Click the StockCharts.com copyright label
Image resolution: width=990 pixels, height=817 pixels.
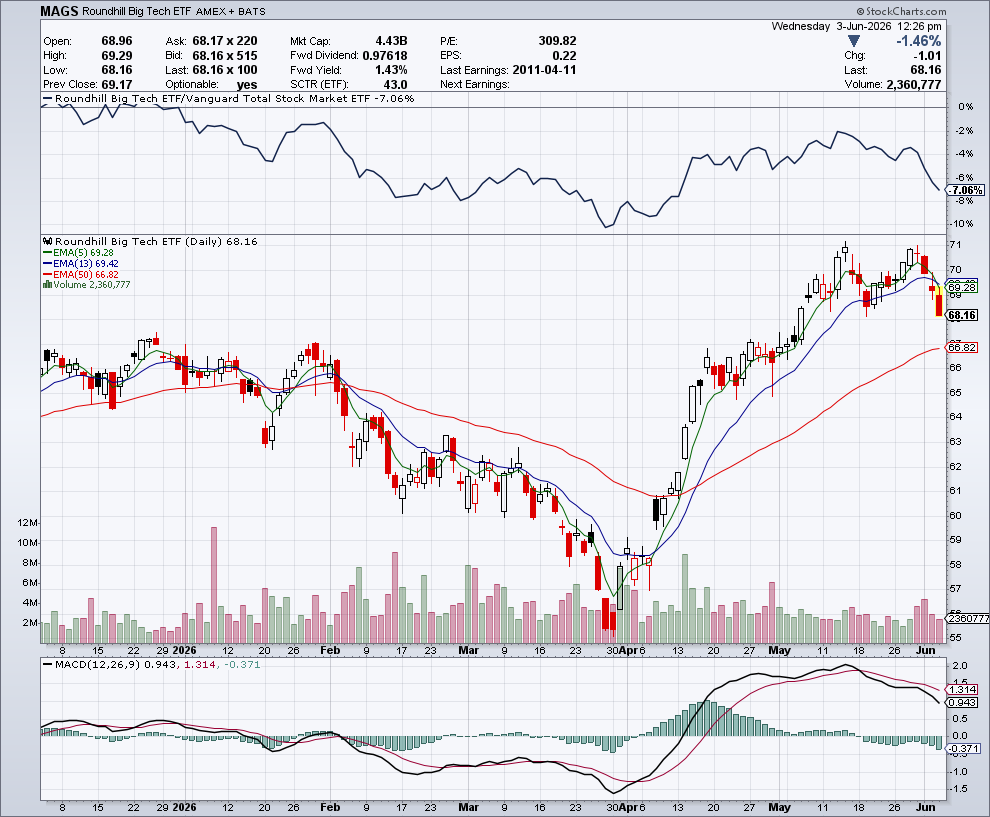point(902,11)
